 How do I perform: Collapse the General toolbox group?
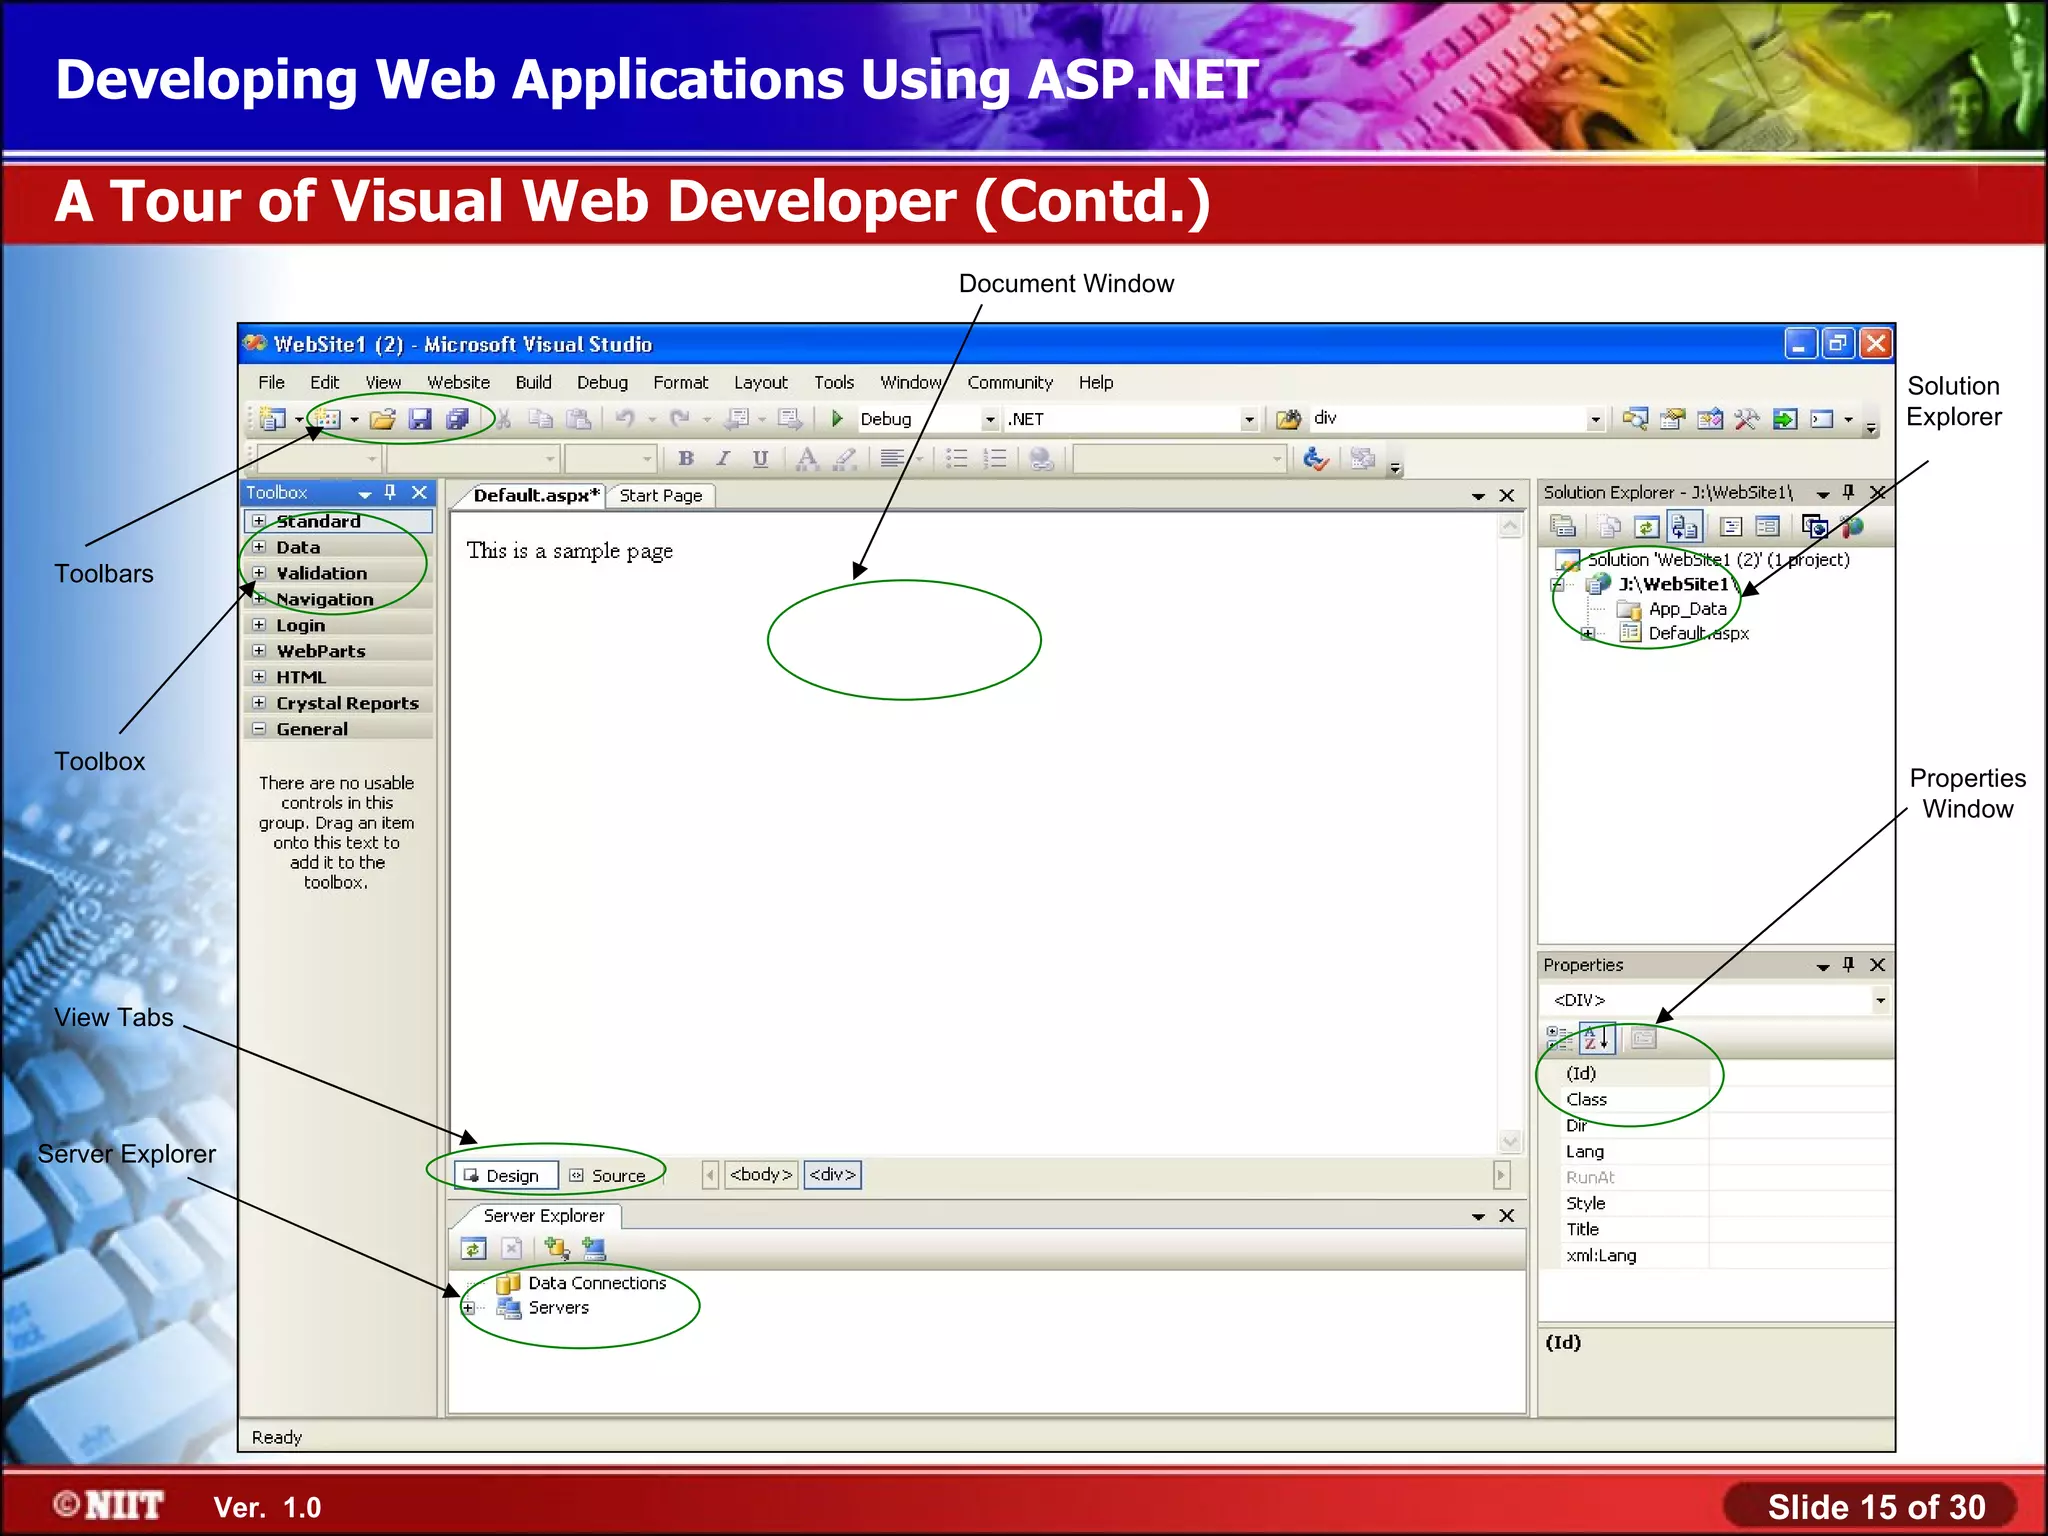point(259,729)
